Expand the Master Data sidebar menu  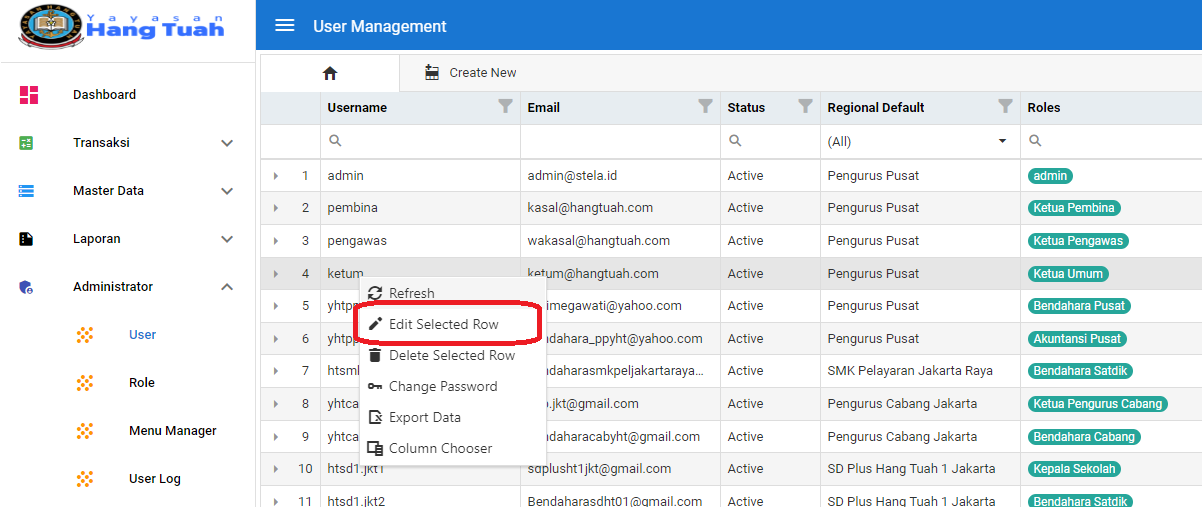coord(227,191)
